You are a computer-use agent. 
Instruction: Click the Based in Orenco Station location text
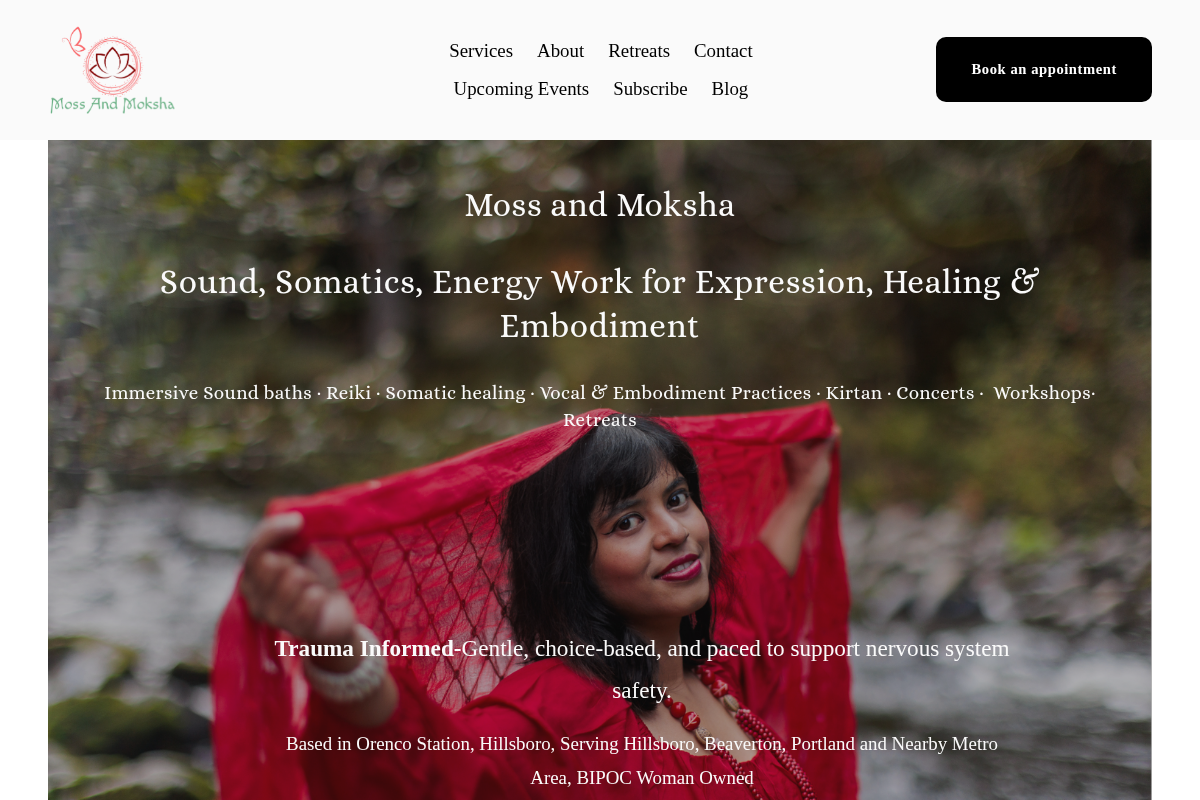coord(642,761)
